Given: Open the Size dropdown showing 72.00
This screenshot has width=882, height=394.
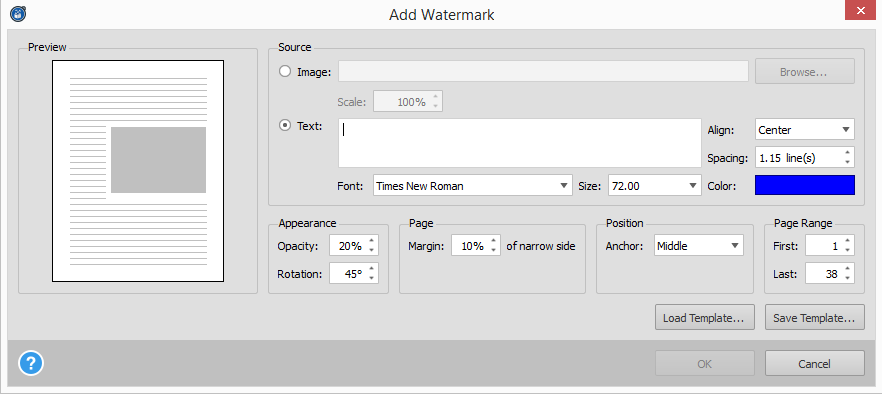Looking at the screenshot, I should [x=655, y=186].
